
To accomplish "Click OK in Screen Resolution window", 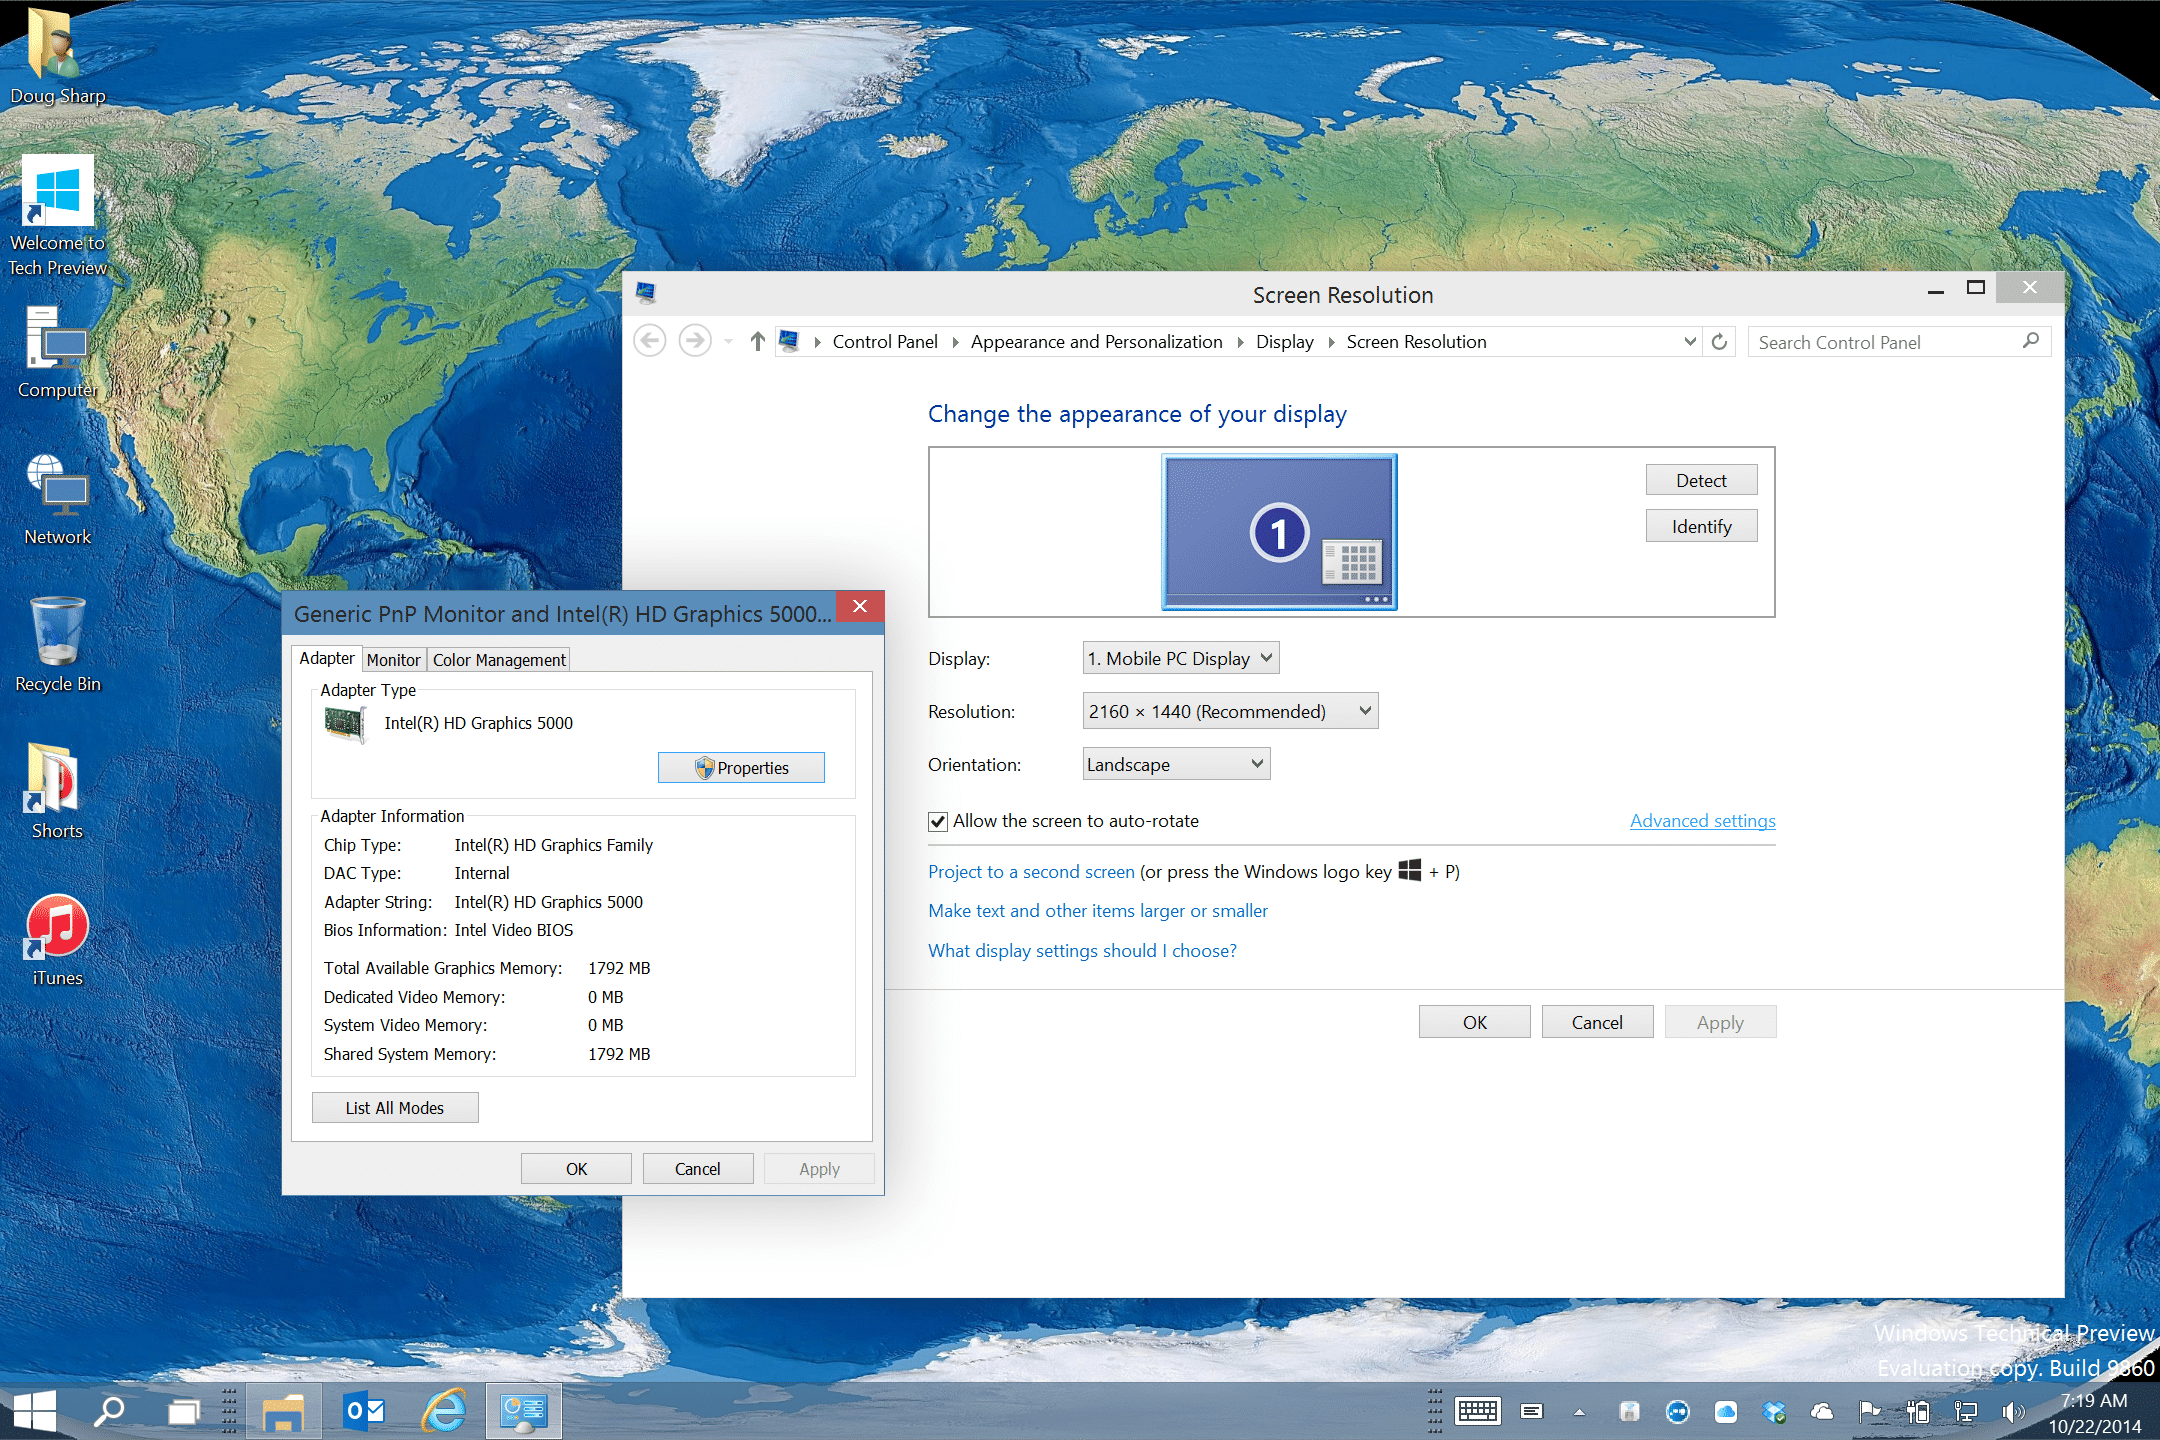I will click(1474, 1022).
